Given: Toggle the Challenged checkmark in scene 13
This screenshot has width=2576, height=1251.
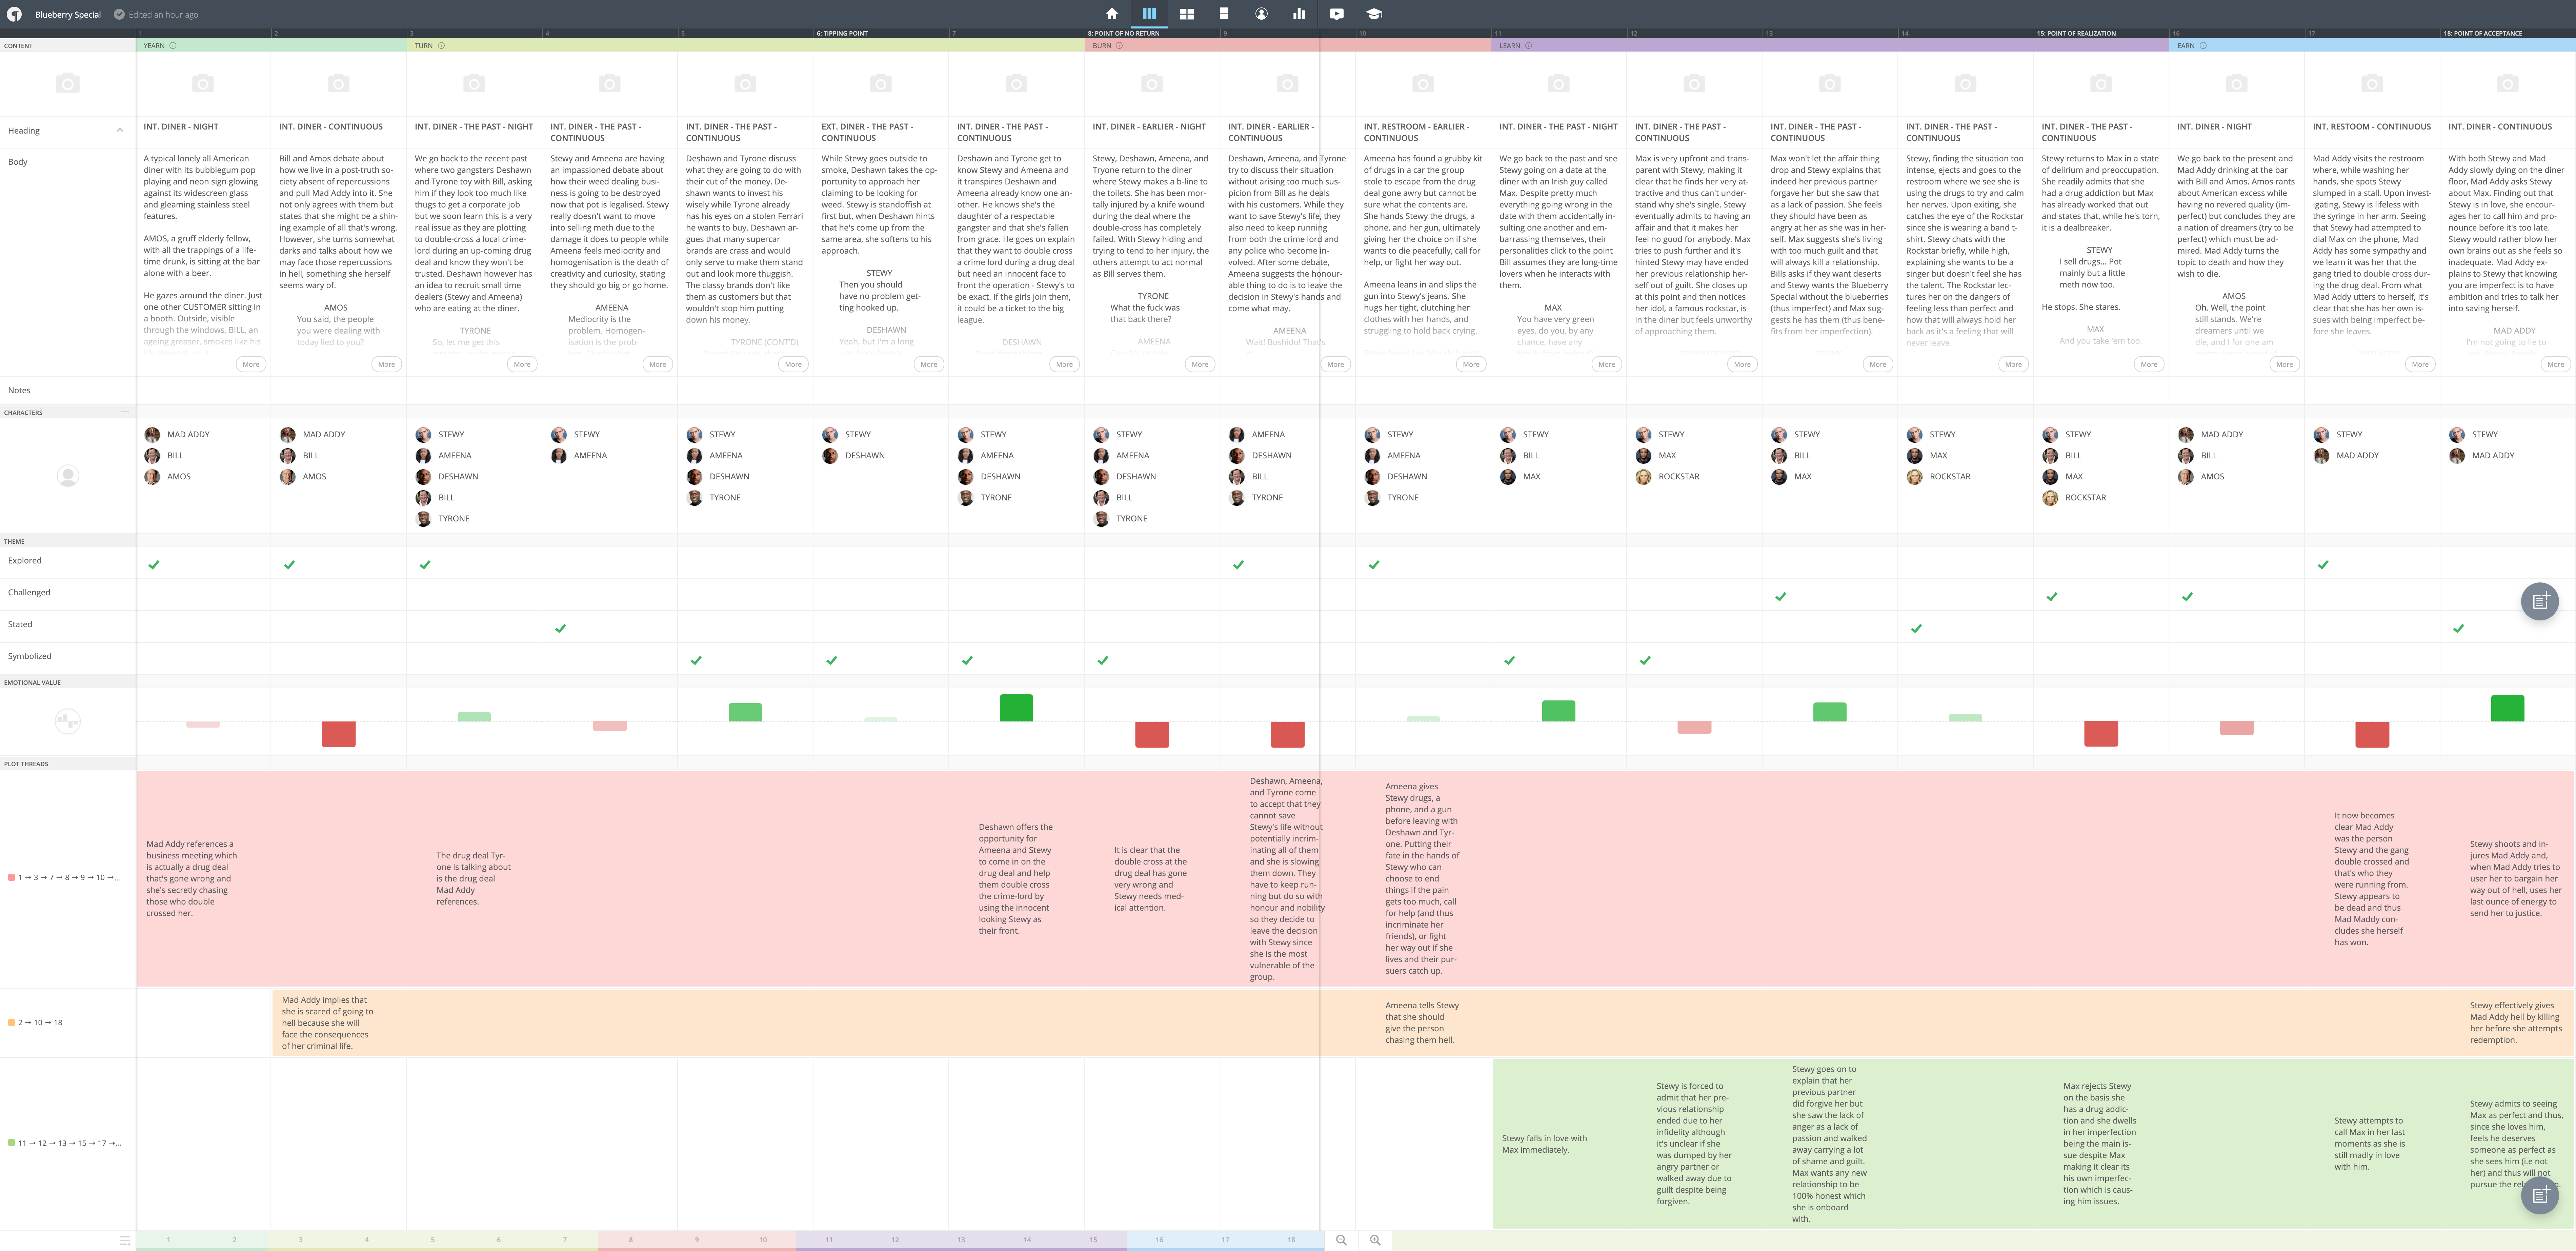Looking at the screenshot, I should point(1780,597).
